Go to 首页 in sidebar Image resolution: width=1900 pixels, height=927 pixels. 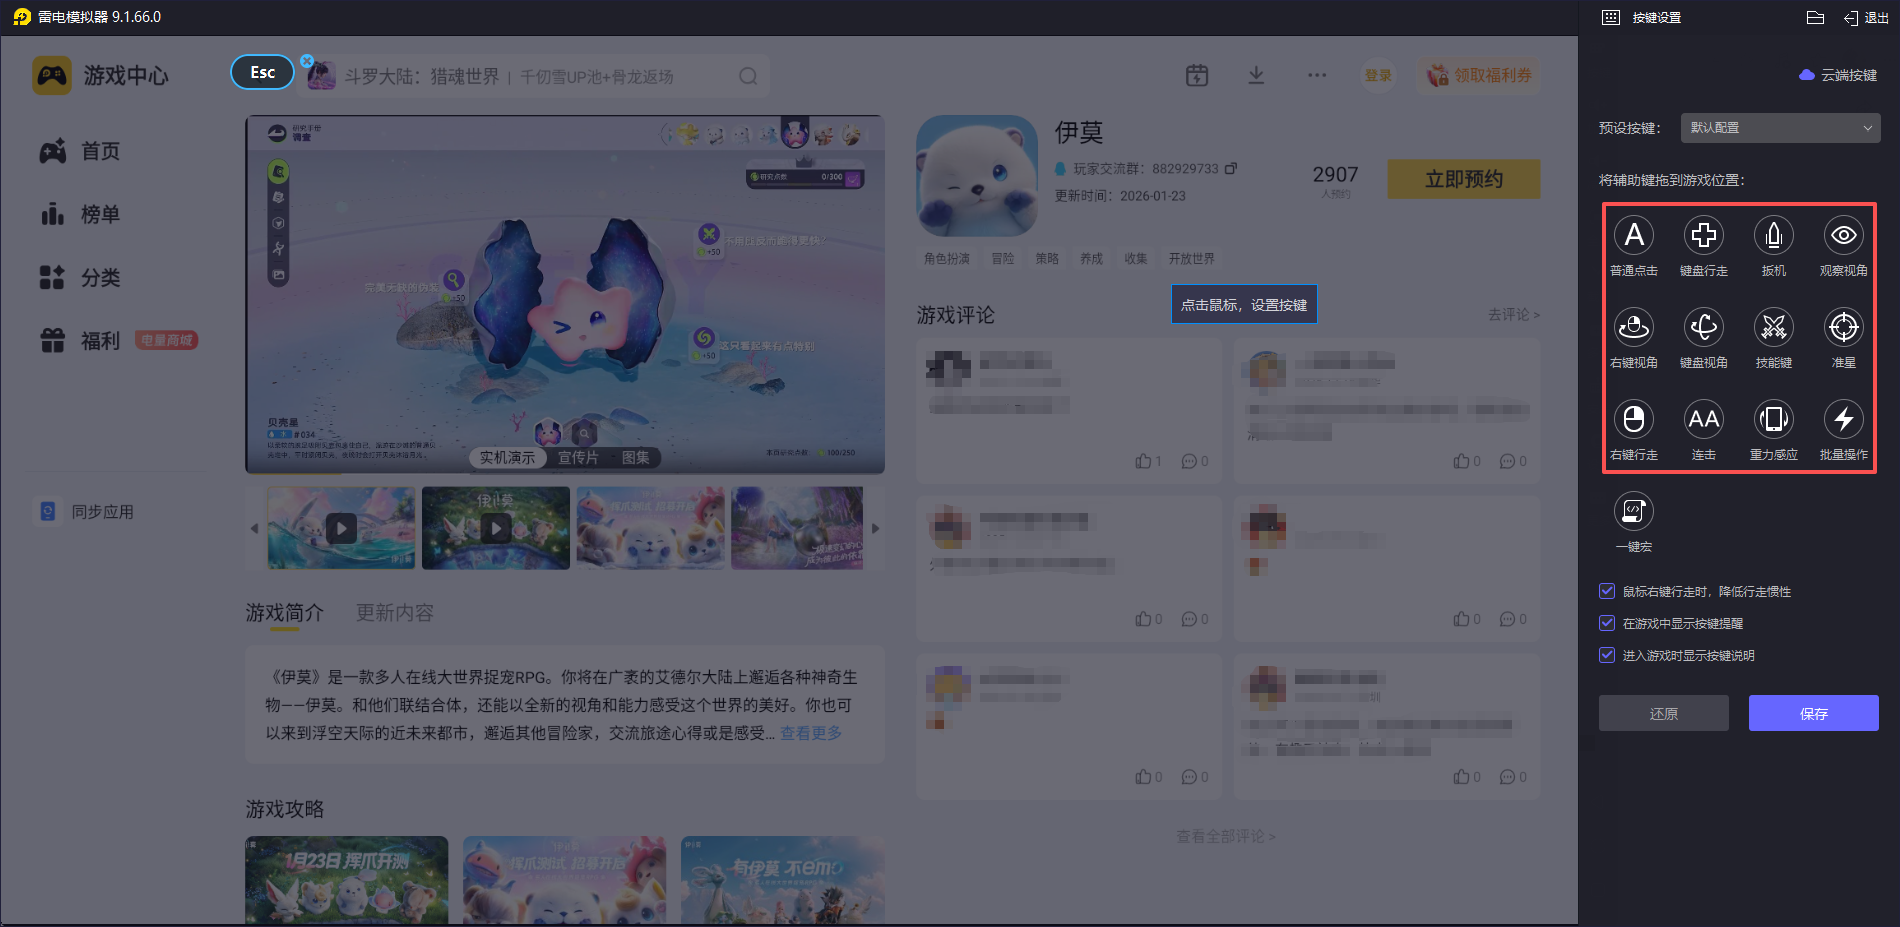tap(80, 151)
